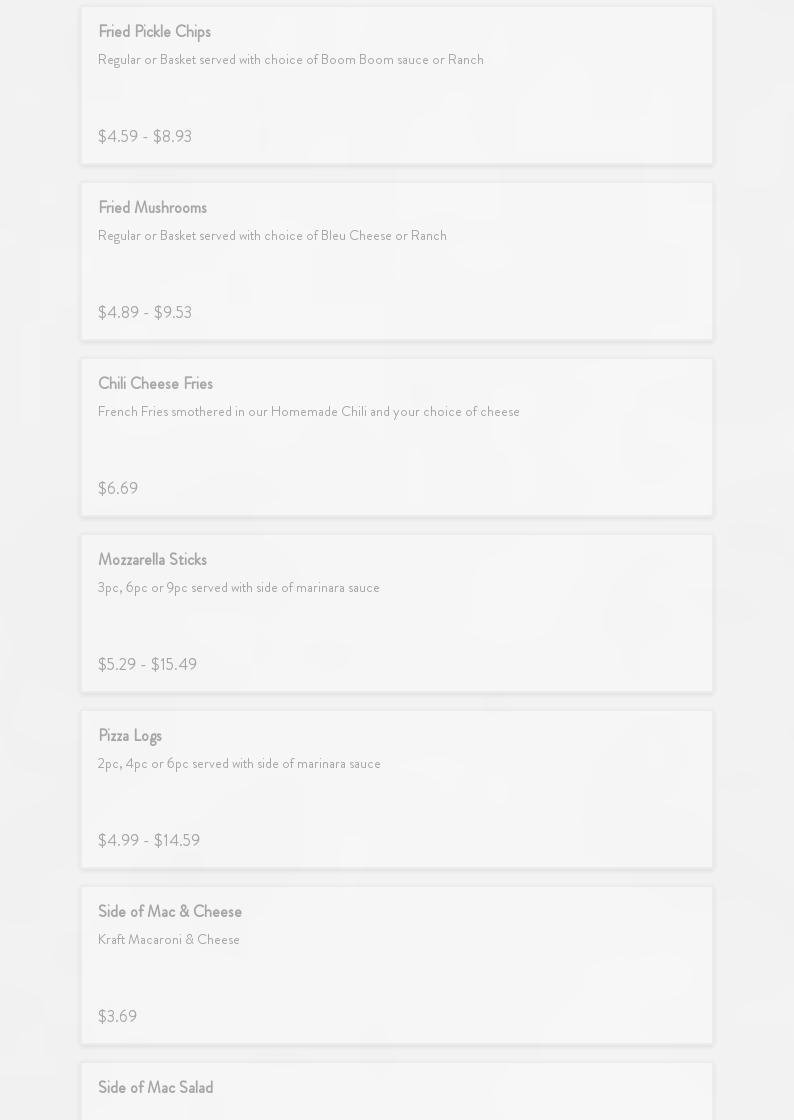Open the Pizza Logs item
This screenshot has height=1120, width=794.
click(x=130, y=736)
